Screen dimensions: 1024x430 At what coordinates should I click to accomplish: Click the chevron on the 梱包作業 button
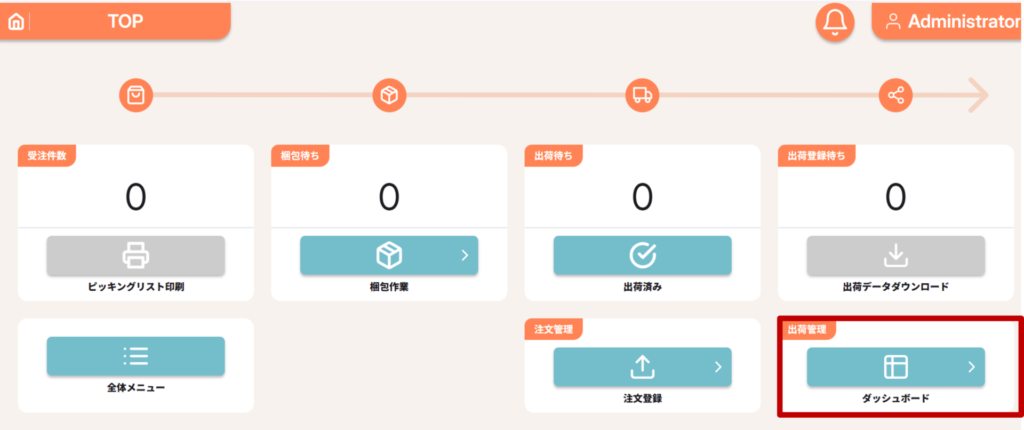465,256
